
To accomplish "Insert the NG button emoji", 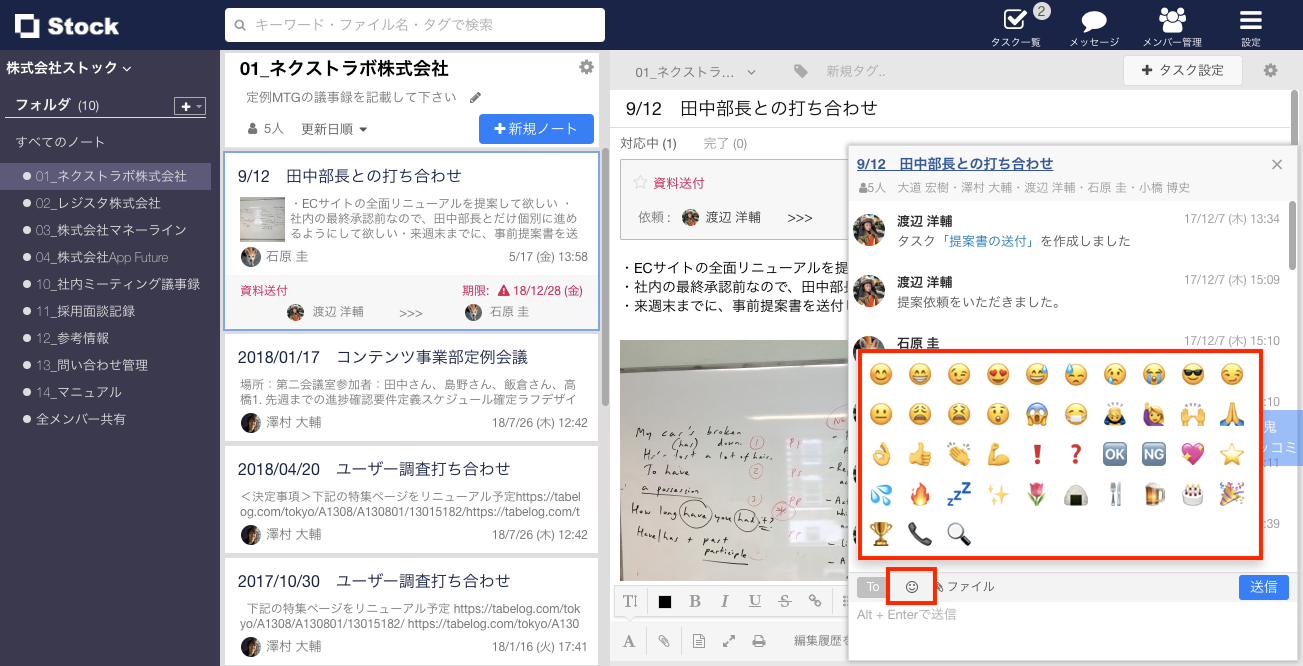I will tap(1154, 454).
